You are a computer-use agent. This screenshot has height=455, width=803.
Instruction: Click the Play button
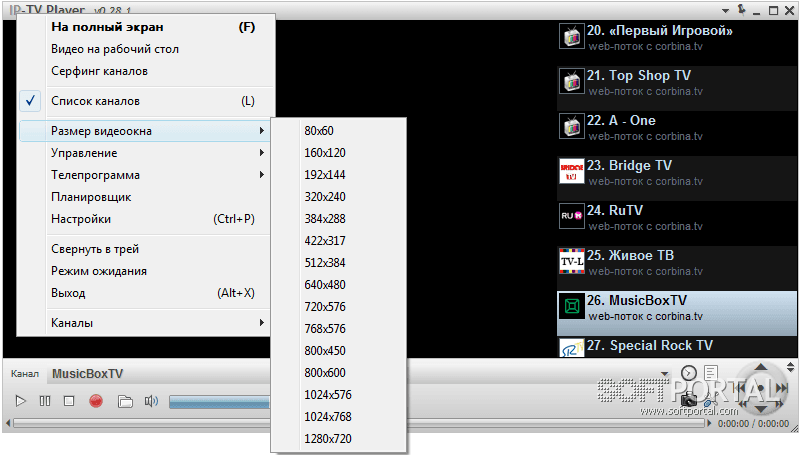20,401
